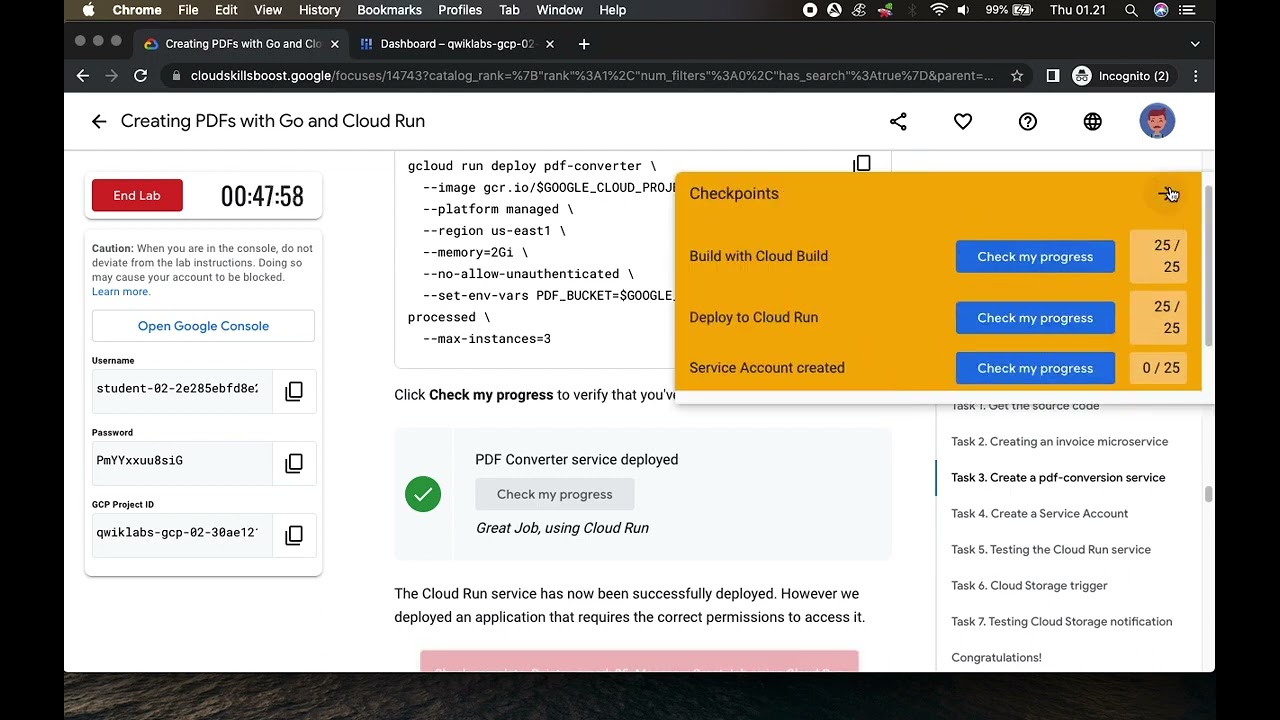Check progress for Service Account created
The height and width of the screenshot is (720, 1280).
tap(1035, 368)
